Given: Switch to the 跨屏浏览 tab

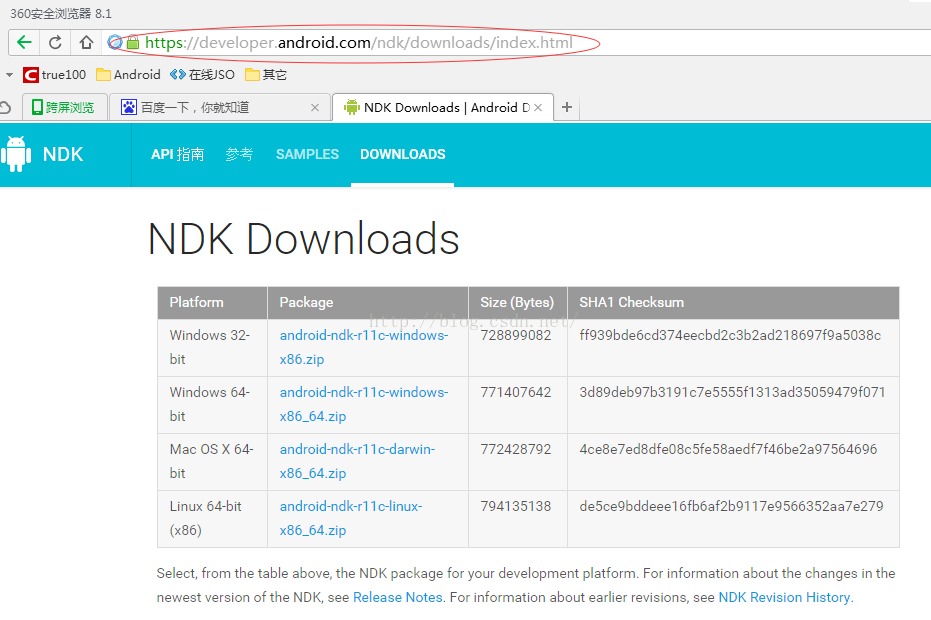Looking at the screenshot, I should pos(65,107).
